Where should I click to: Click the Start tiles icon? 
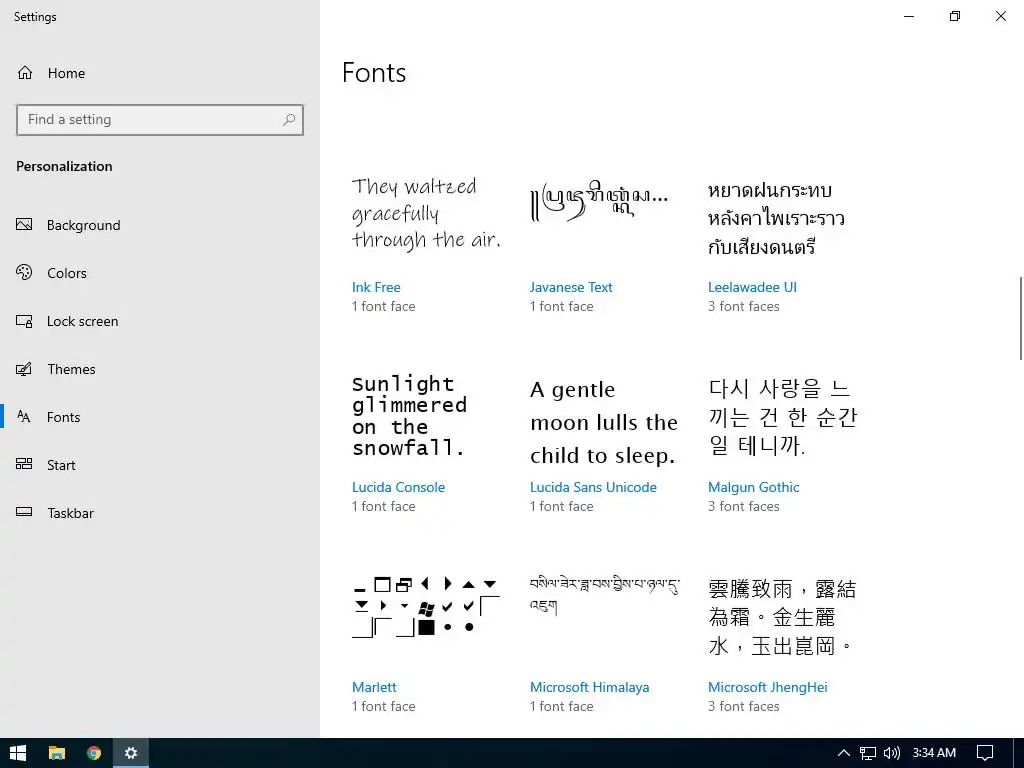[x=24, y=464]
